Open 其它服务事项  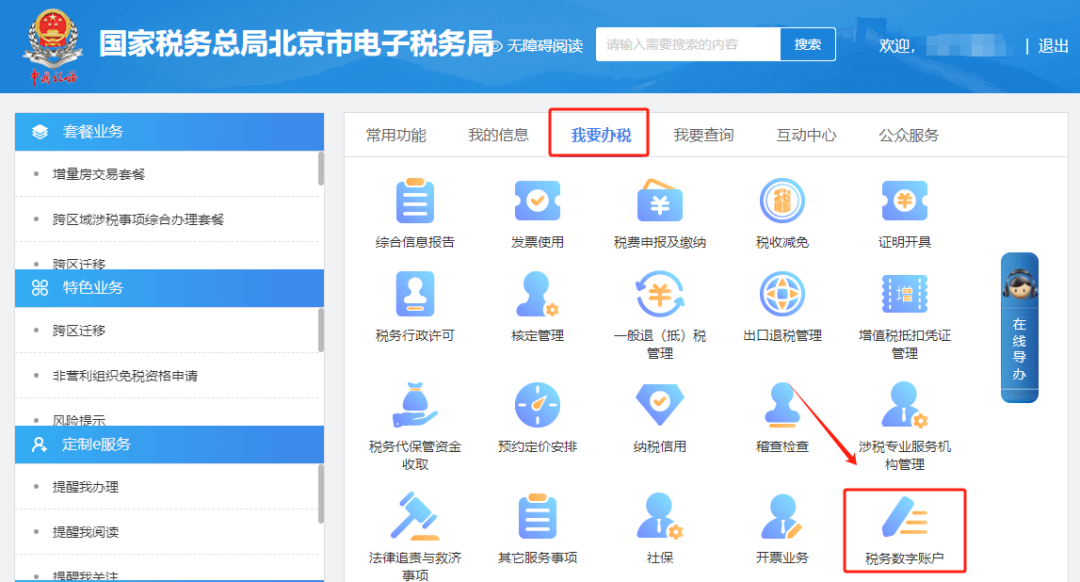pyautogui.click(x=537, y=516)
